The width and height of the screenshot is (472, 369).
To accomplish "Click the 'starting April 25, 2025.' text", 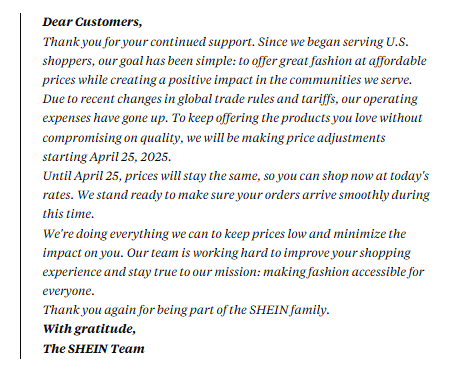I will (107, 157).
